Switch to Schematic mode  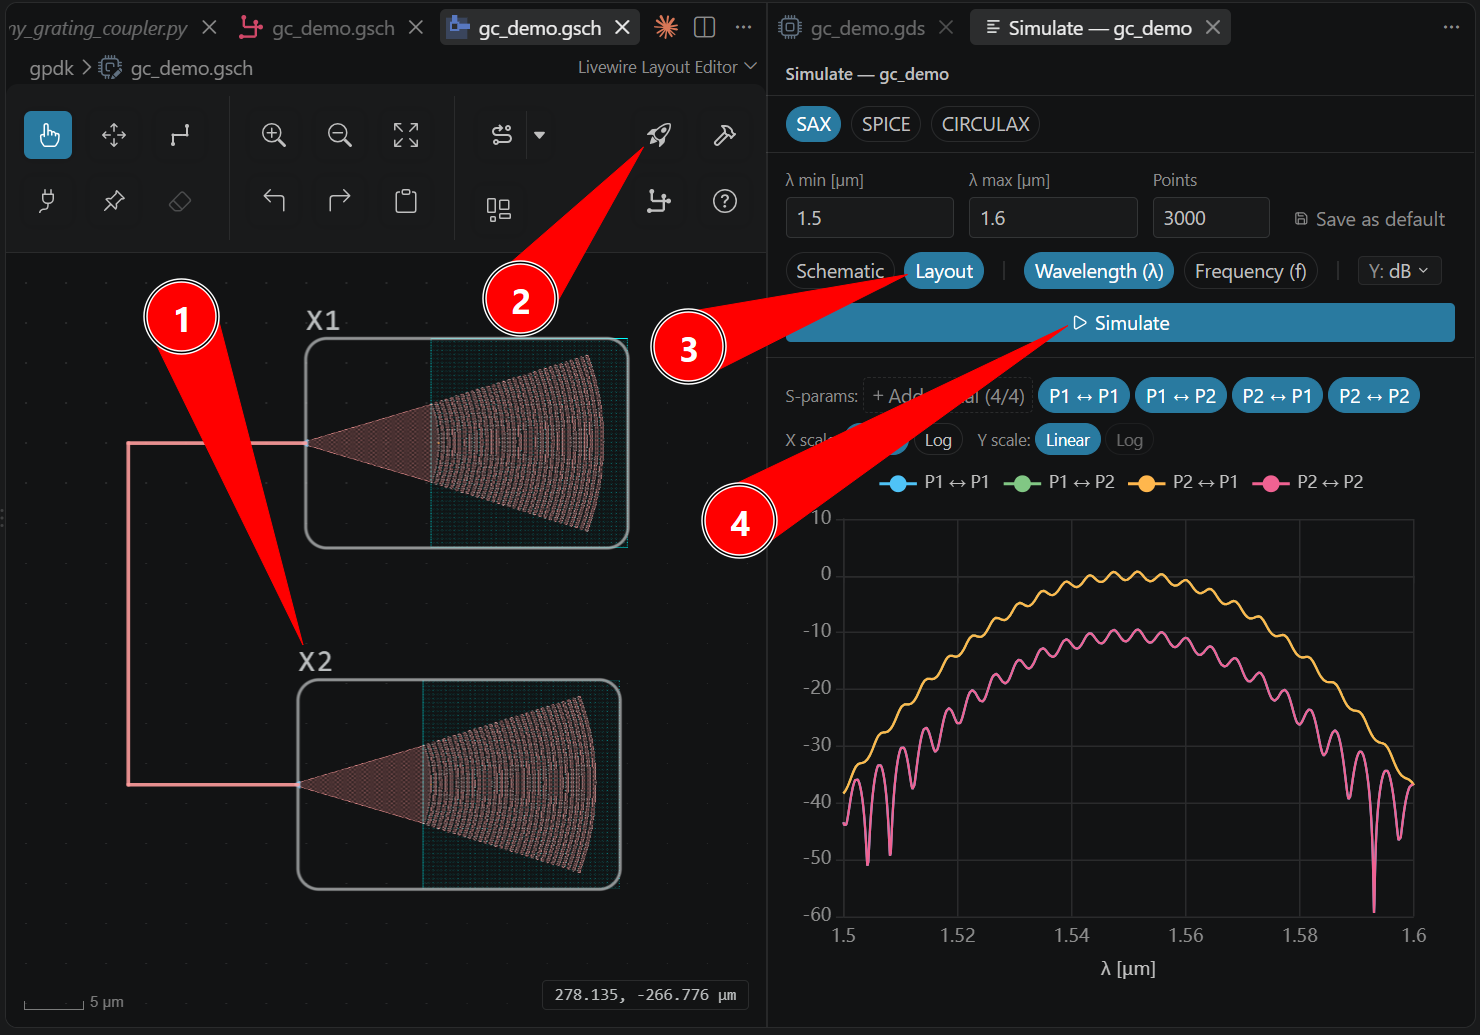tap(840, 271)
